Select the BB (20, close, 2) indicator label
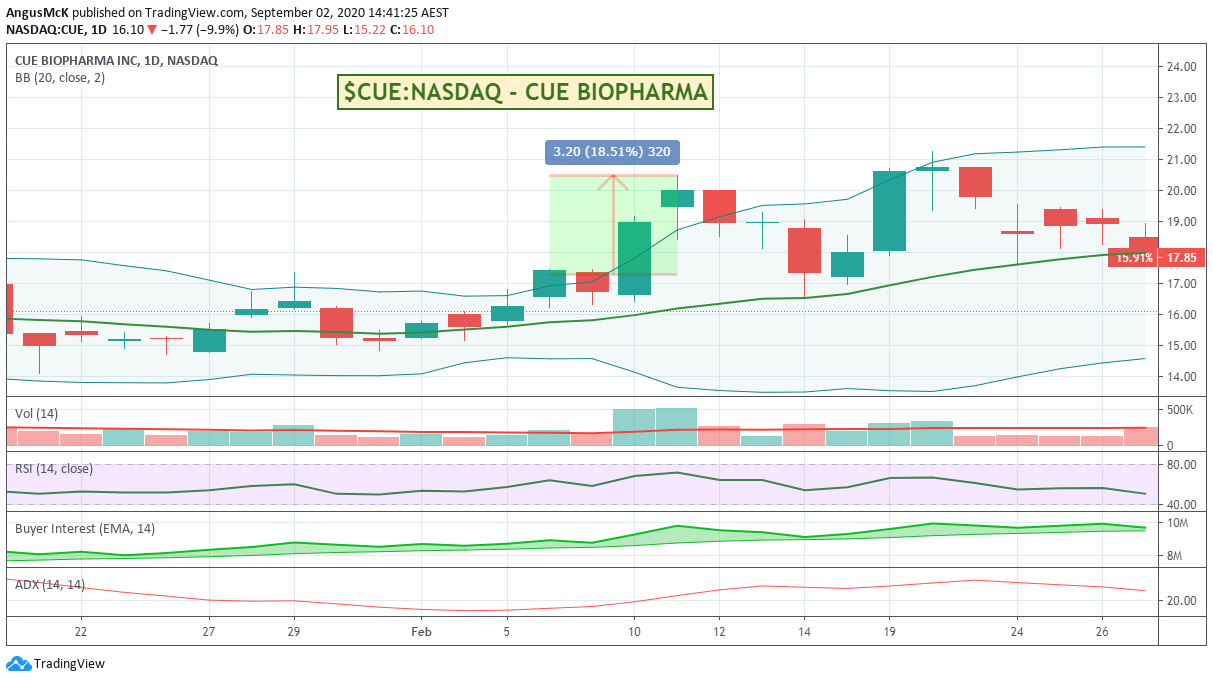 point(59,78)
